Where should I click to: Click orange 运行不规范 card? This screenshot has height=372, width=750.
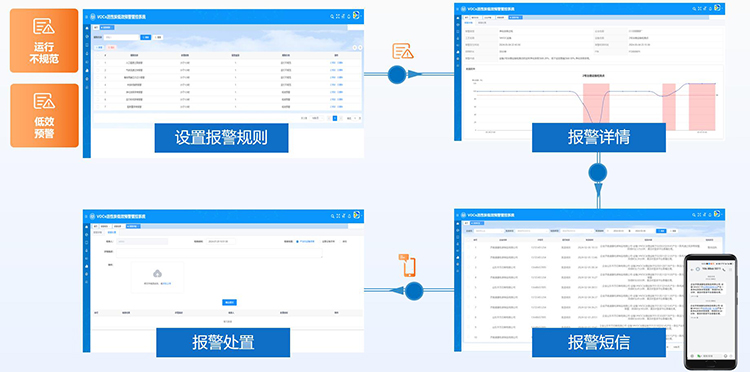coord(44,41)
